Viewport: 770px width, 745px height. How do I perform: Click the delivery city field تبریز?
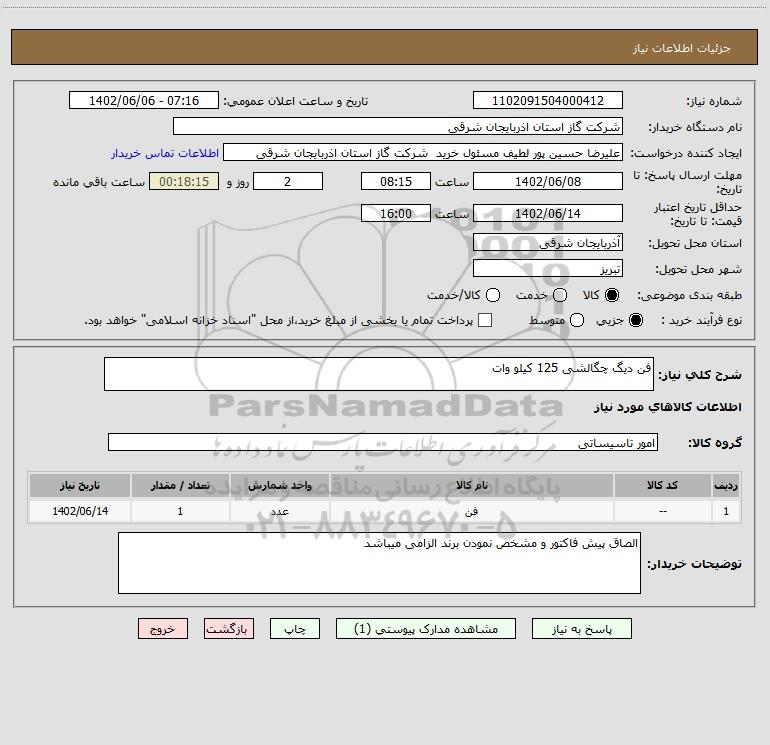tap(548, 269)
